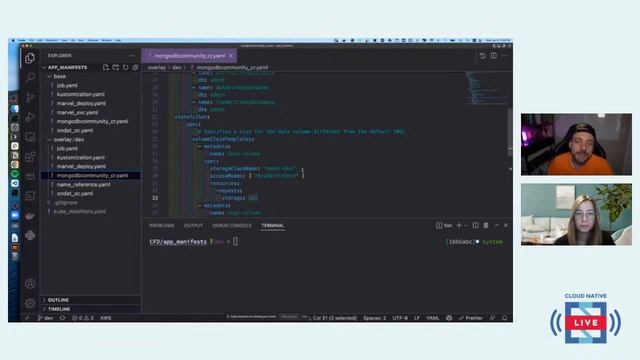Create a new file in APP_MANIFESTS
Screen dimensions: 640x360
106,67
